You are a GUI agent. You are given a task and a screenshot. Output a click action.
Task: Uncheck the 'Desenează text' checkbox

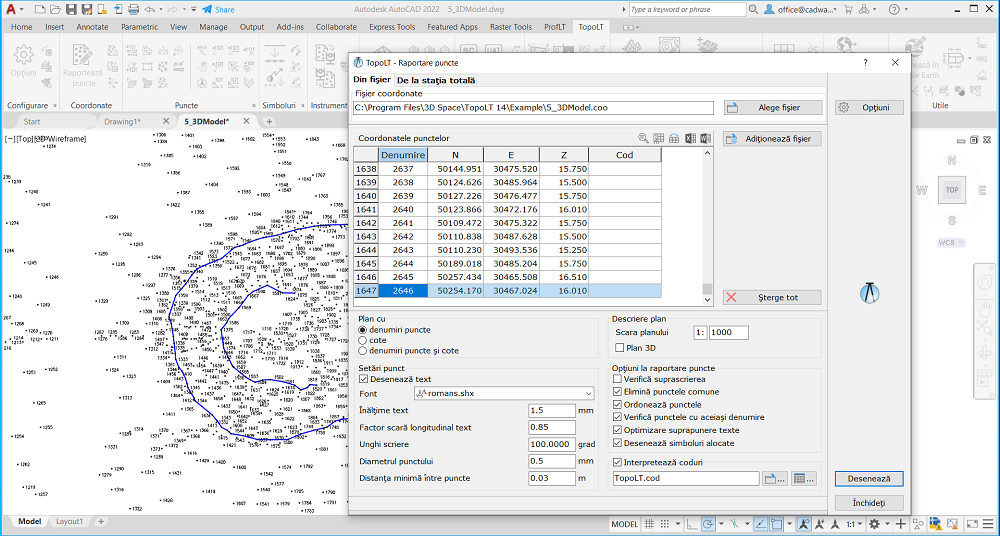pos(364,379)
